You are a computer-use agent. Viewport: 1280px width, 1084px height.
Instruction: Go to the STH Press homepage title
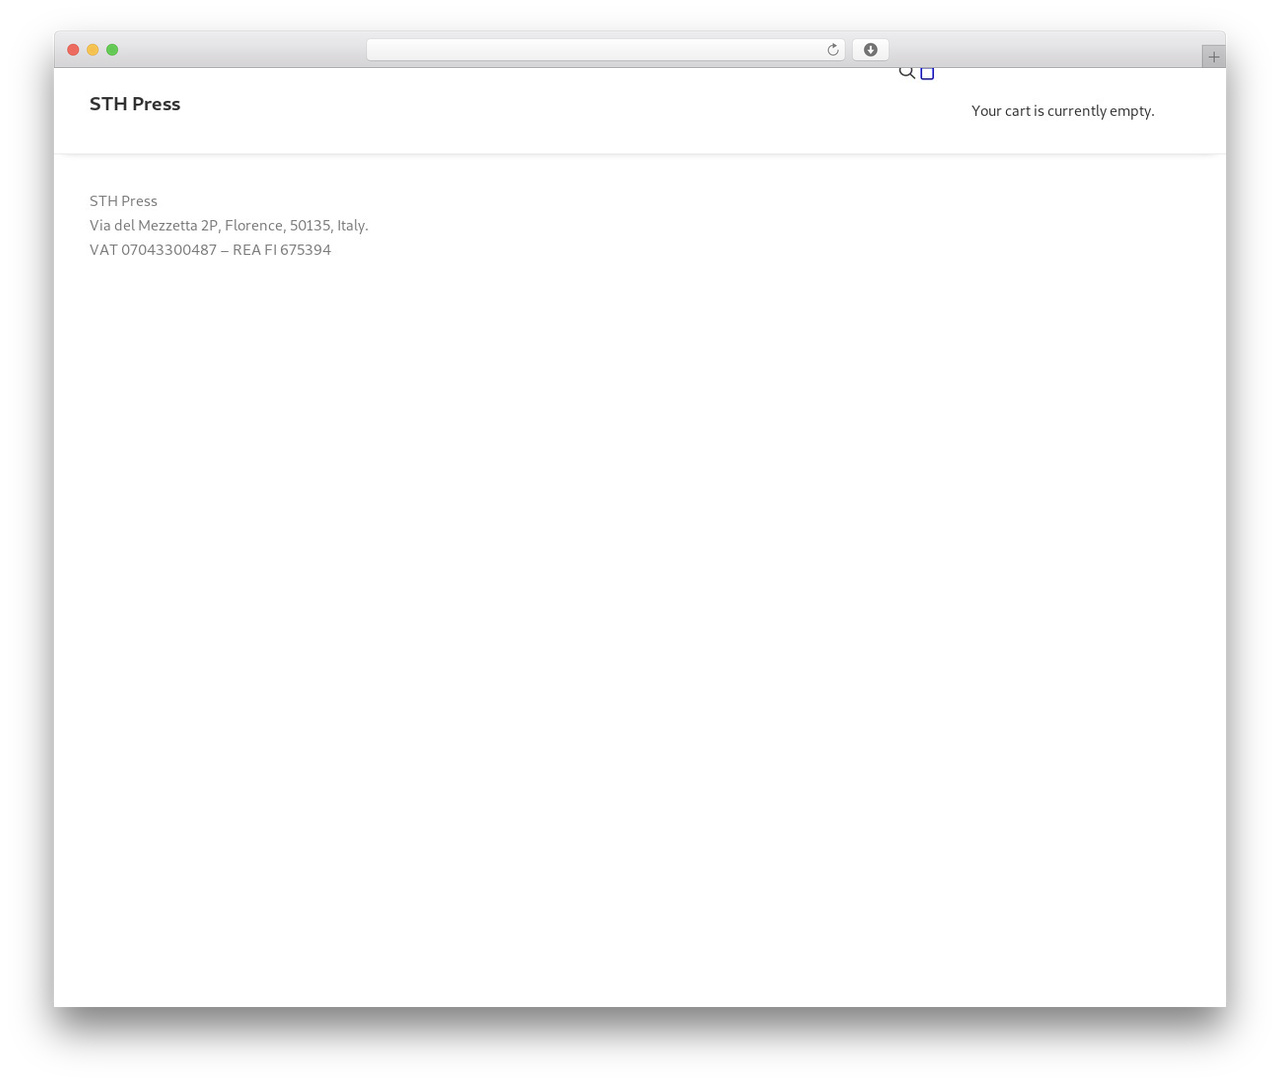(135, 104)
